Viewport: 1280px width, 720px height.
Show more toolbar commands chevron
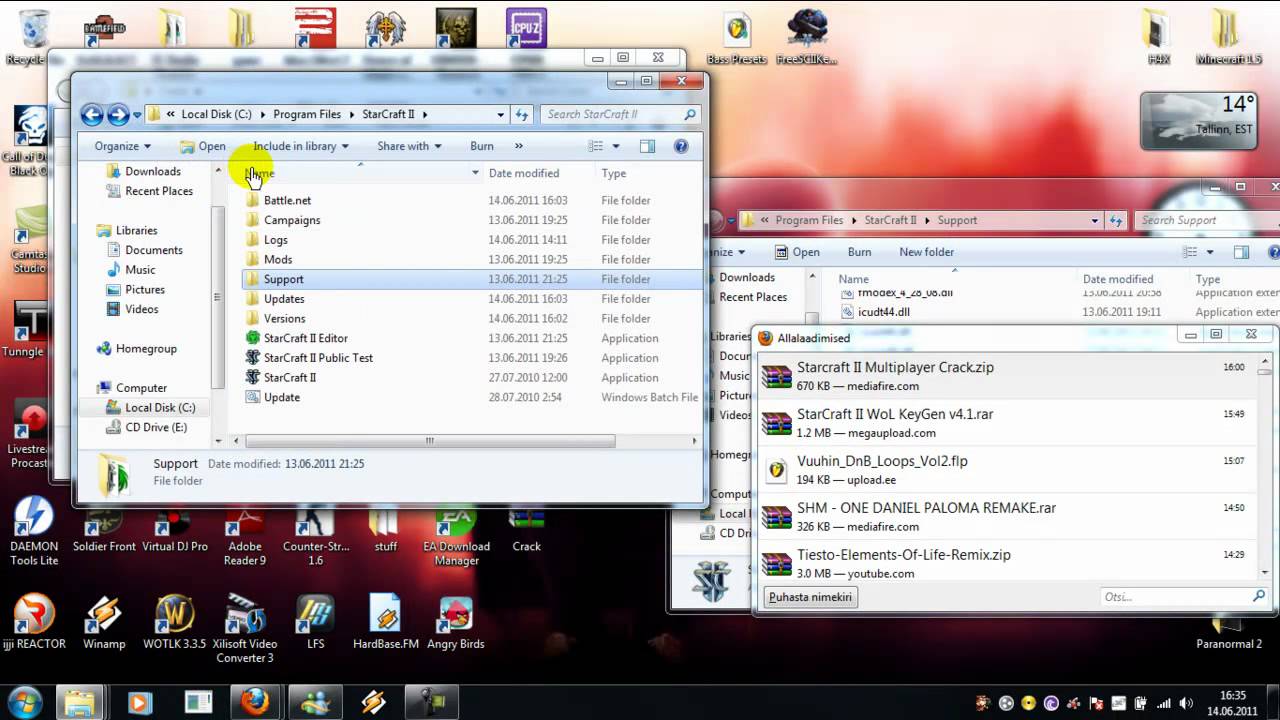tap(518, 146)
